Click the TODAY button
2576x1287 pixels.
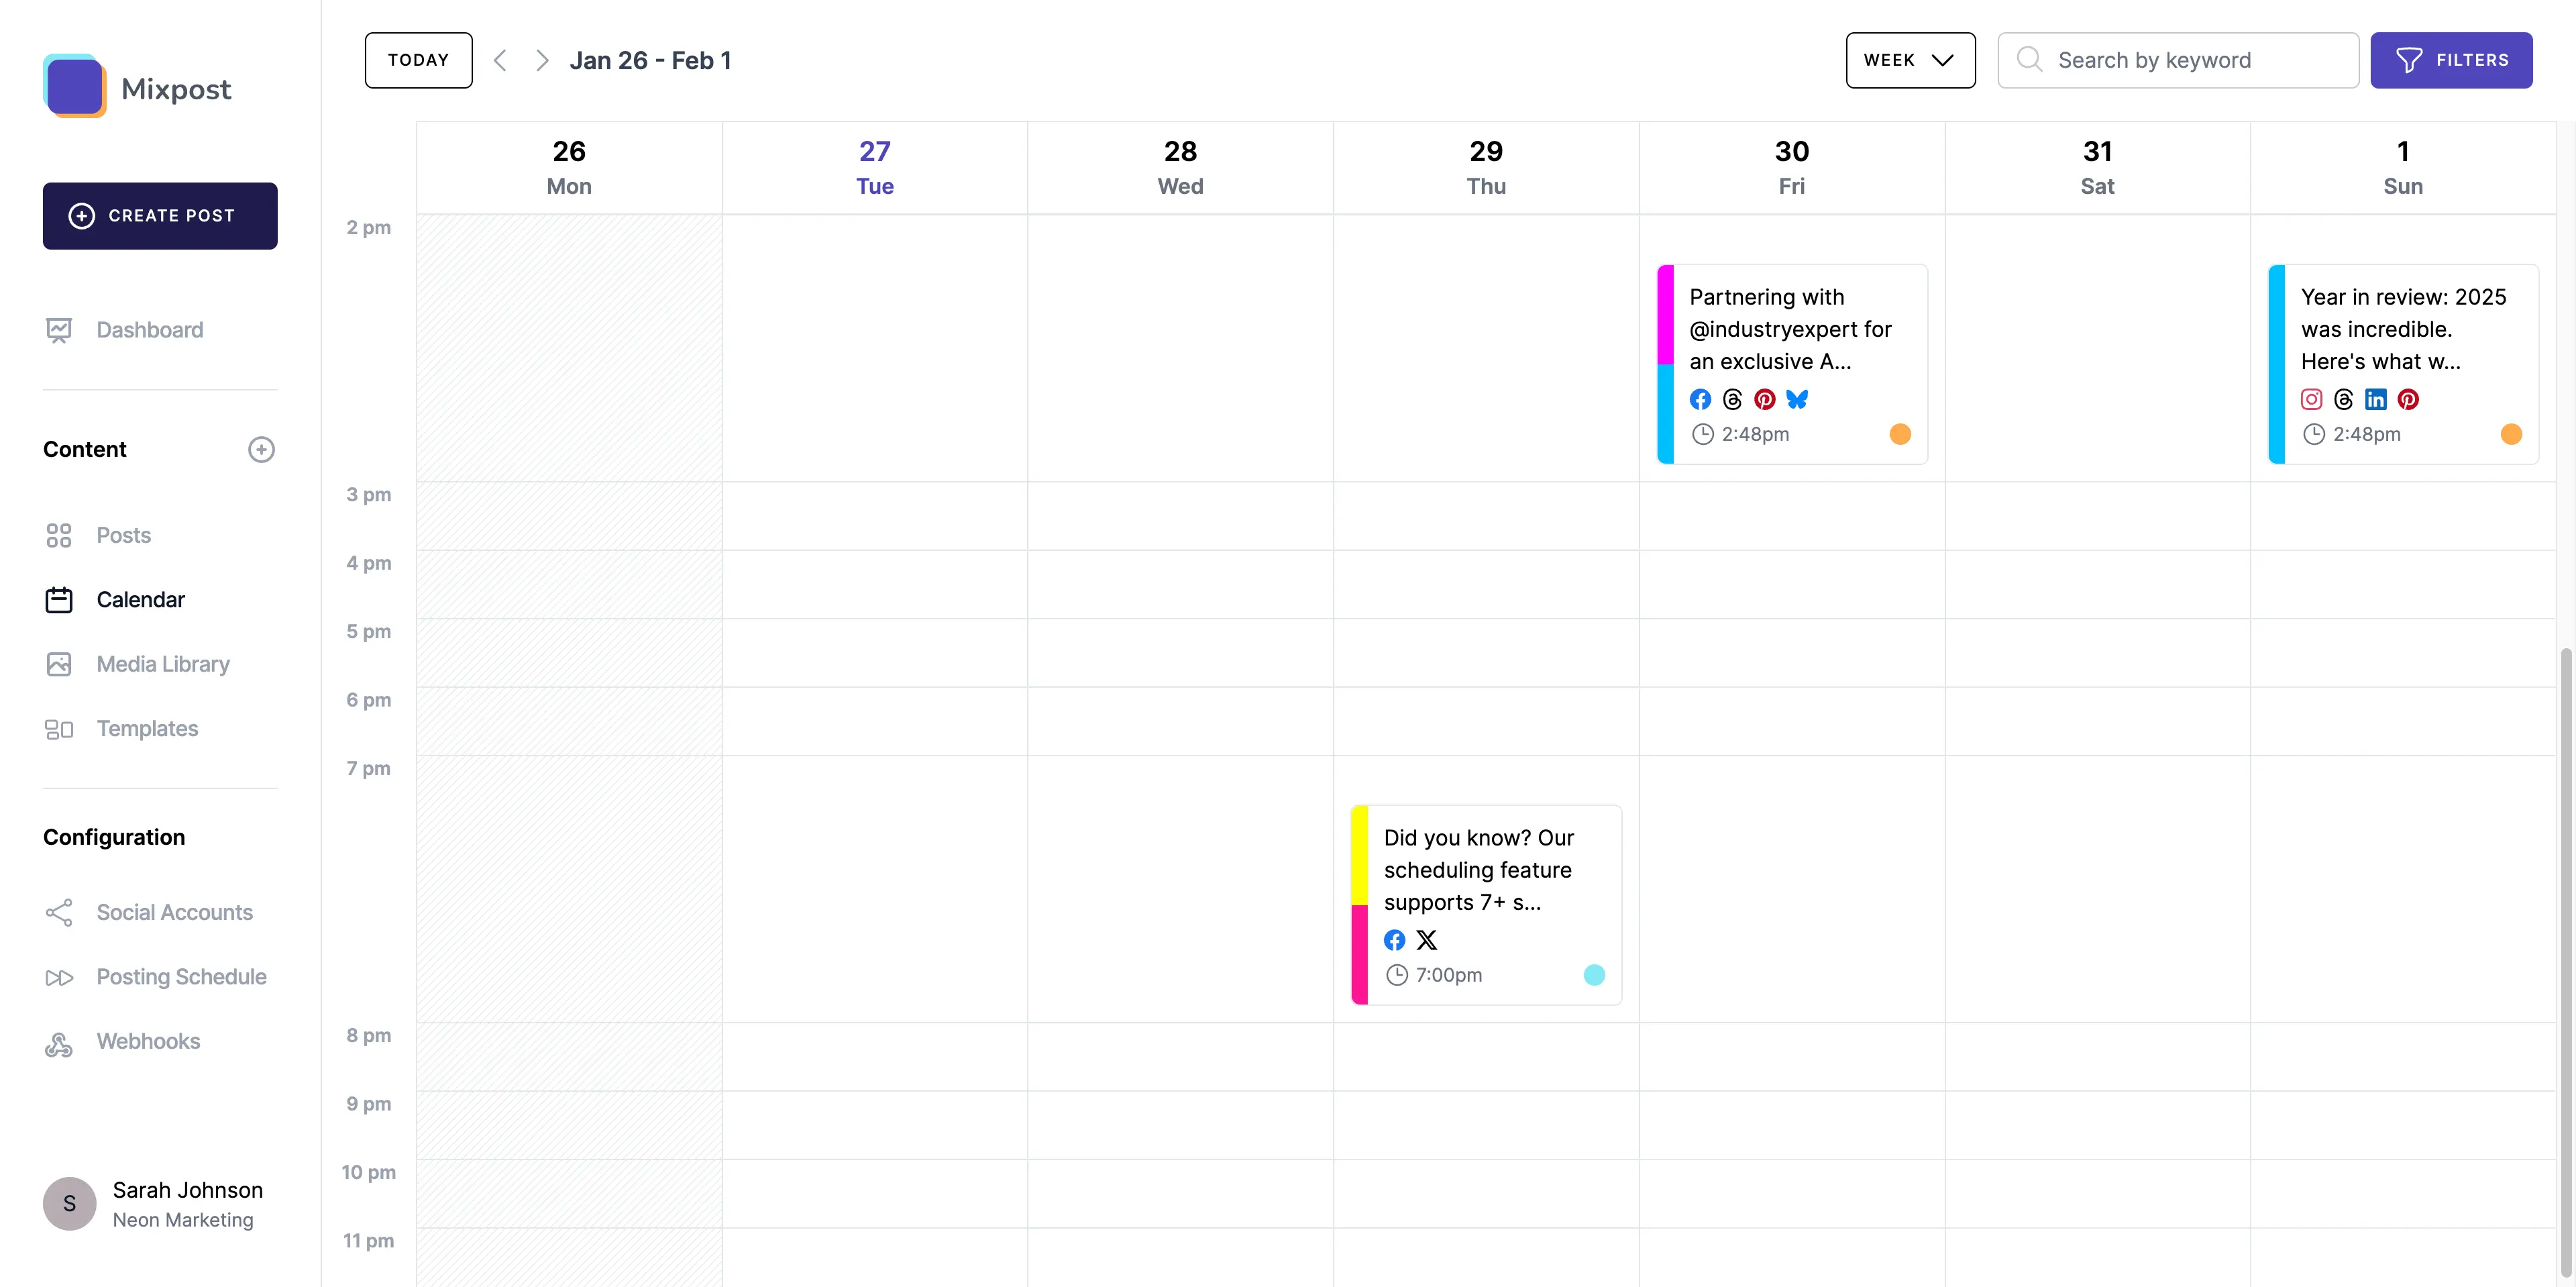pos(418,60)
